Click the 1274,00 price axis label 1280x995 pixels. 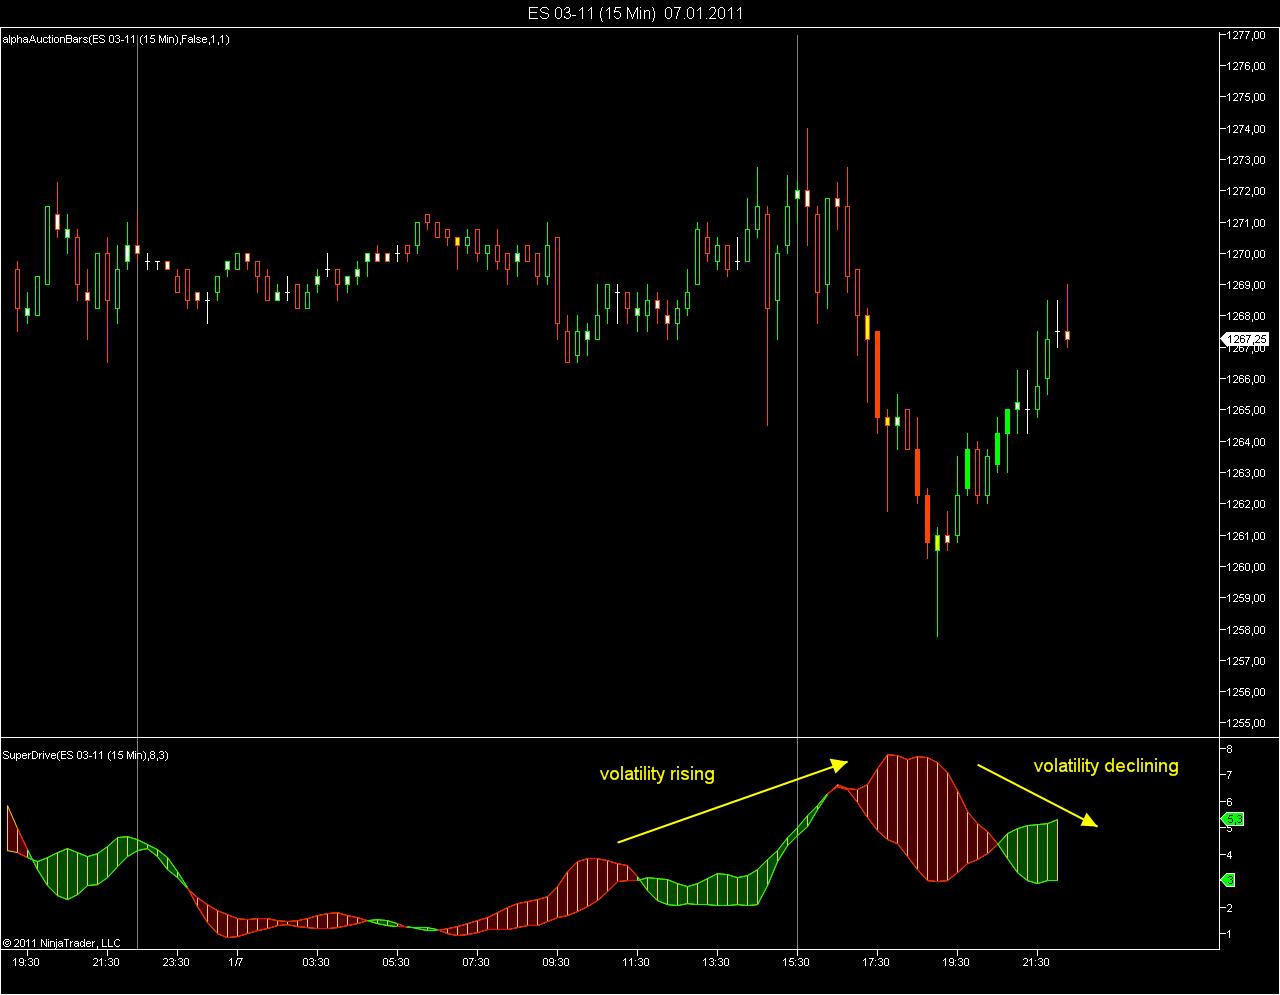point(1247,129)
